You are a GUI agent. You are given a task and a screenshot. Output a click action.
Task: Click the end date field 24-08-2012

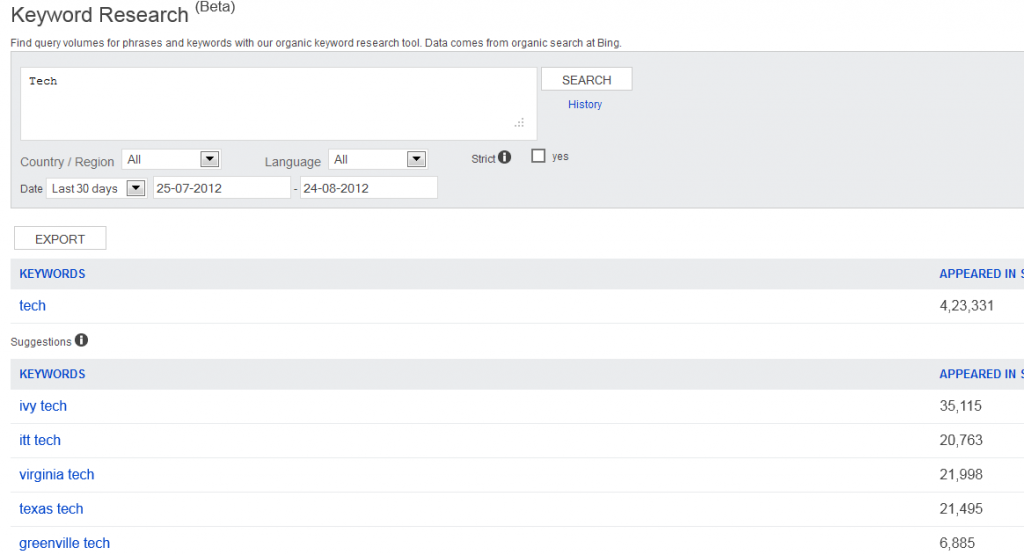point(368,188)
